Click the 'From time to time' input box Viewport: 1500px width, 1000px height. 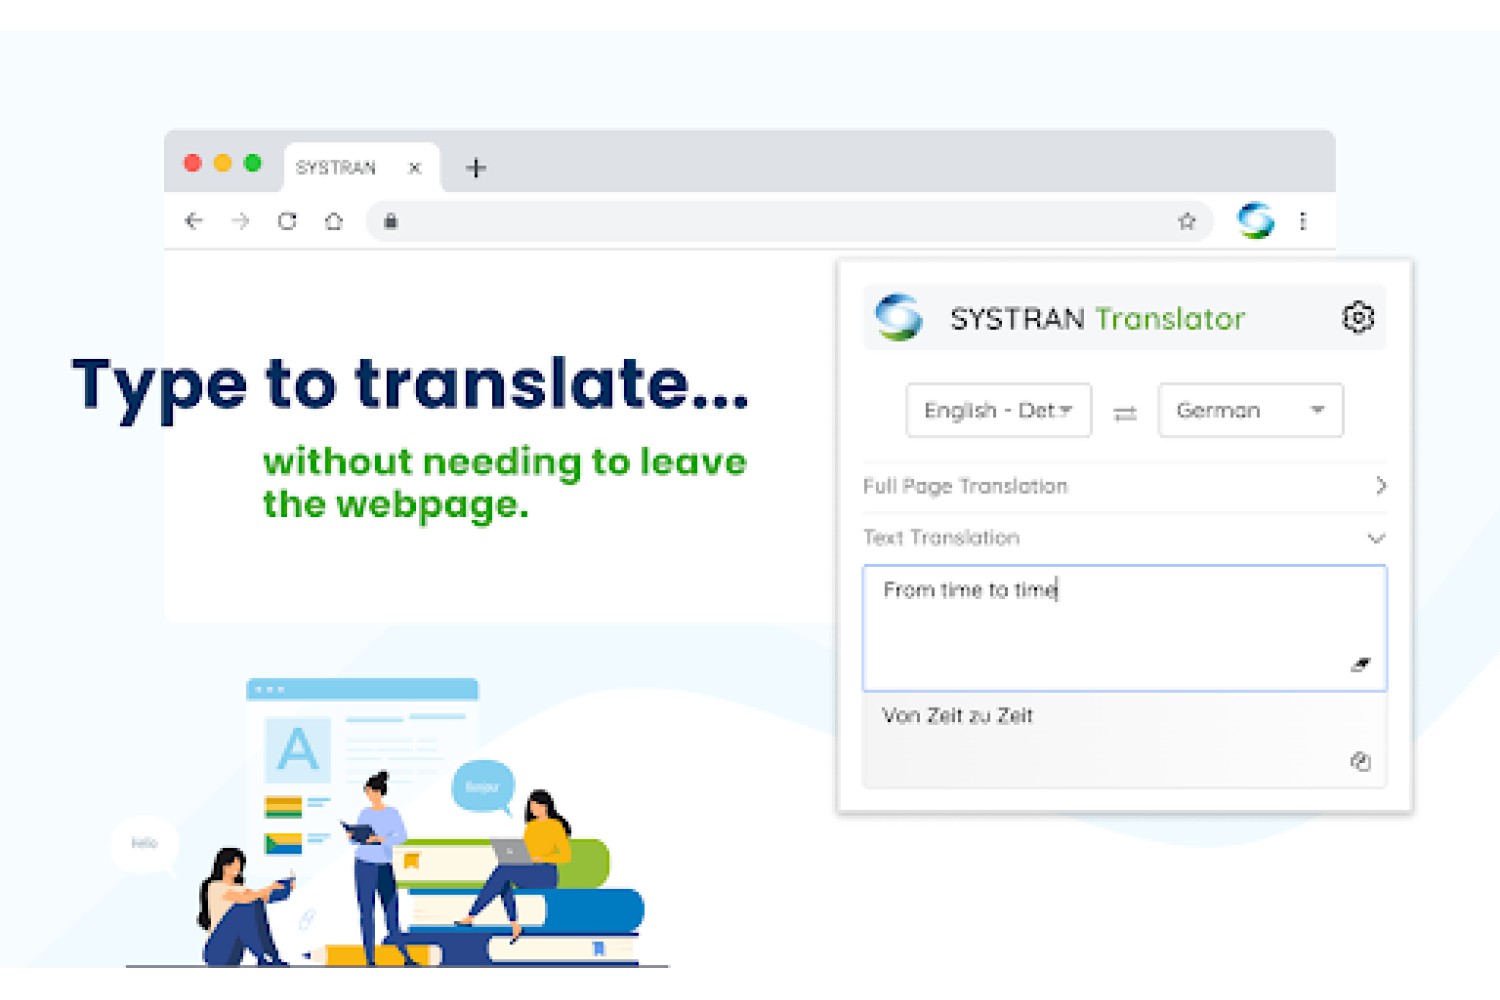(1124, 628)
